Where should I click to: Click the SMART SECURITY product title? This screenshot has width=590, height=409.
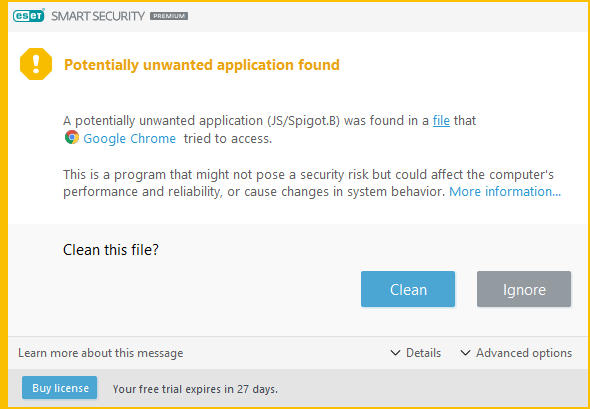click(98, 16)
